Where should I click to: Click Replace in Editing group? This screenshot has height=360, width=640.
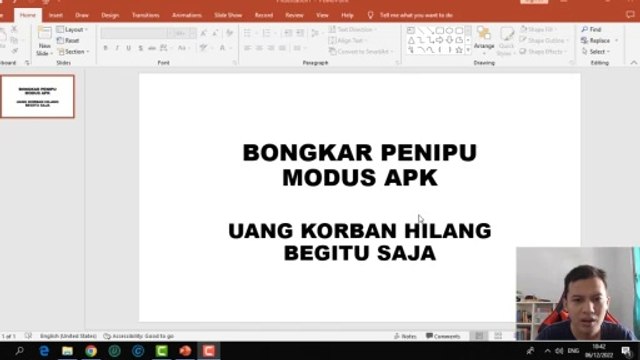point(599,40)
